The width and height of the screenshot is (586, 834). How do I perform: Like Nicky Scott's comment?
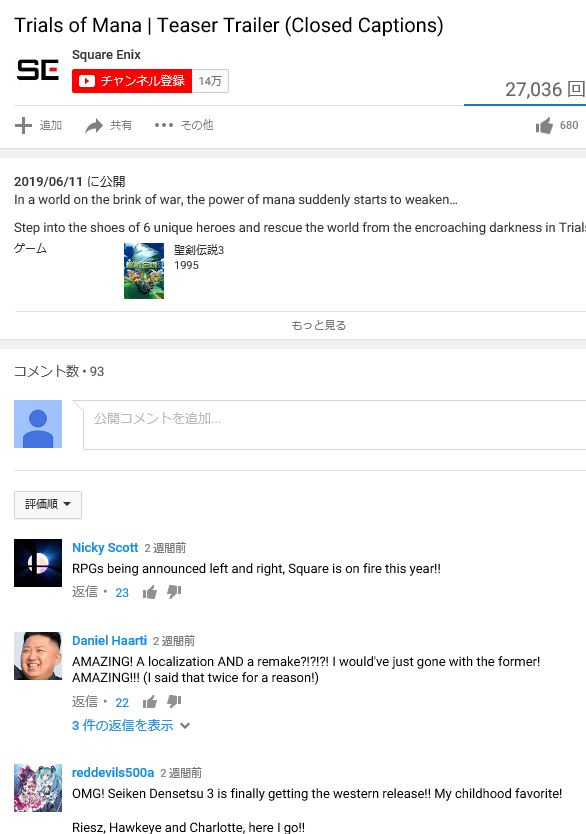[150, 592]
